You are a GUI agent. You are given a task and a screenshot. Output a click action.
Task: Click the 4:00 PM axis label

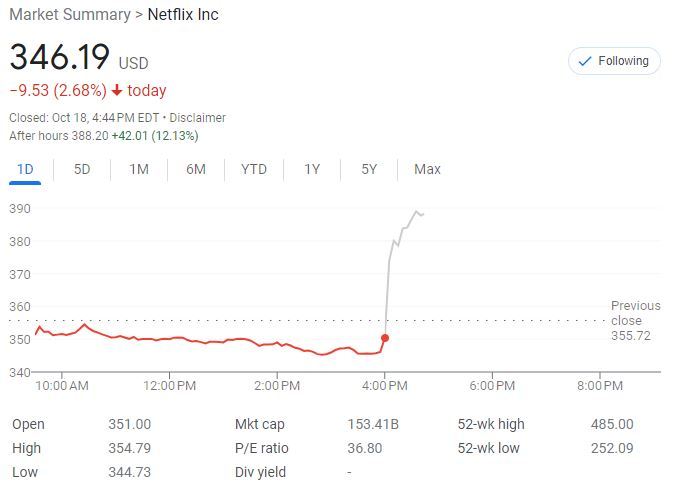[x=384, y=385]
